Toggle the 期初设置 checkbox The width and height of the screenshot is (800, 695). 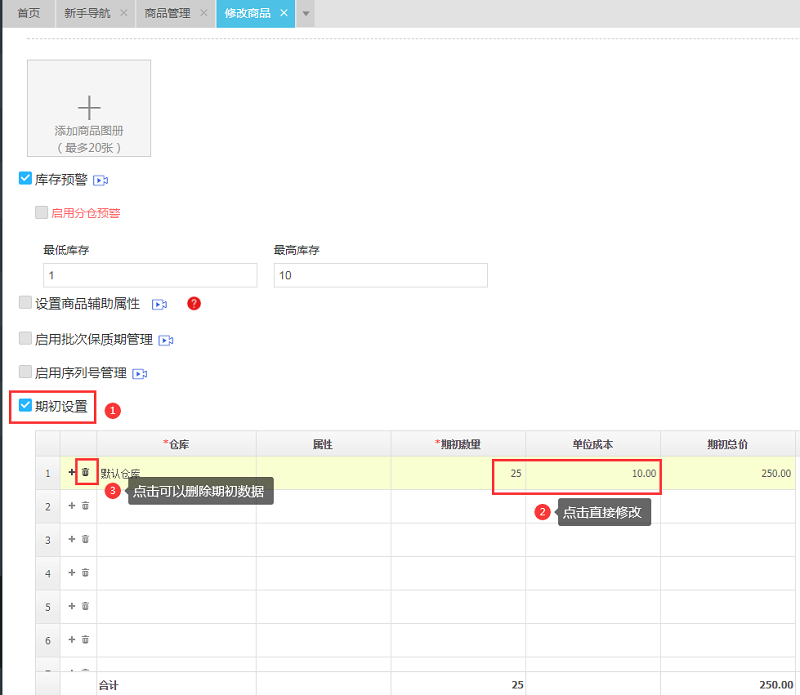click(x=26, y=406)
